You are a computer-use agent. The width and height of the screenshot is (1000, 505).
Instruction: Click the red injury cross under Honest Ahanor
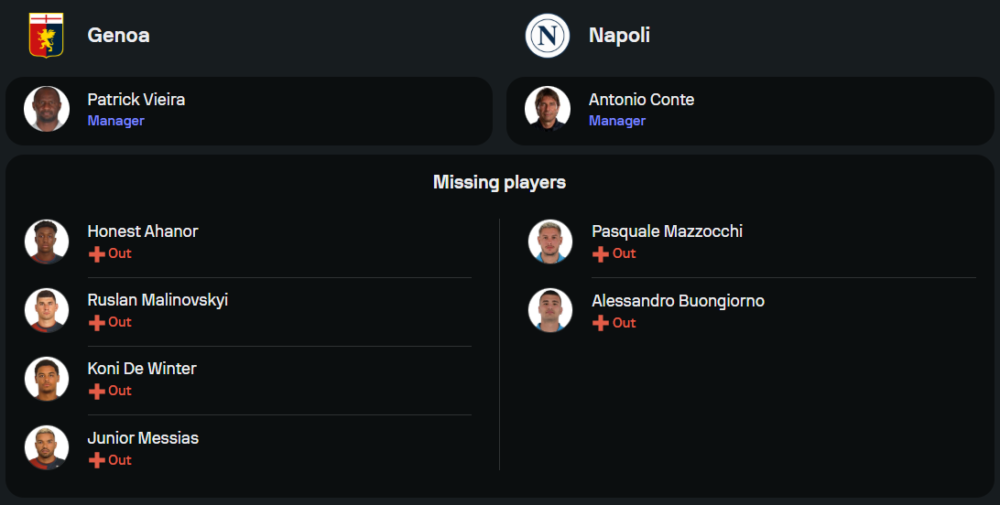click(97, 254)
